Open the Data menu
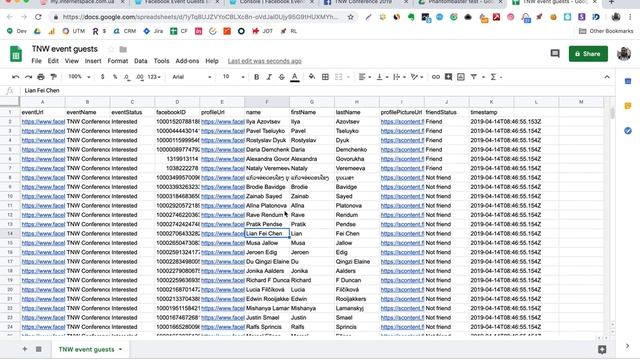 click(140, 61)
